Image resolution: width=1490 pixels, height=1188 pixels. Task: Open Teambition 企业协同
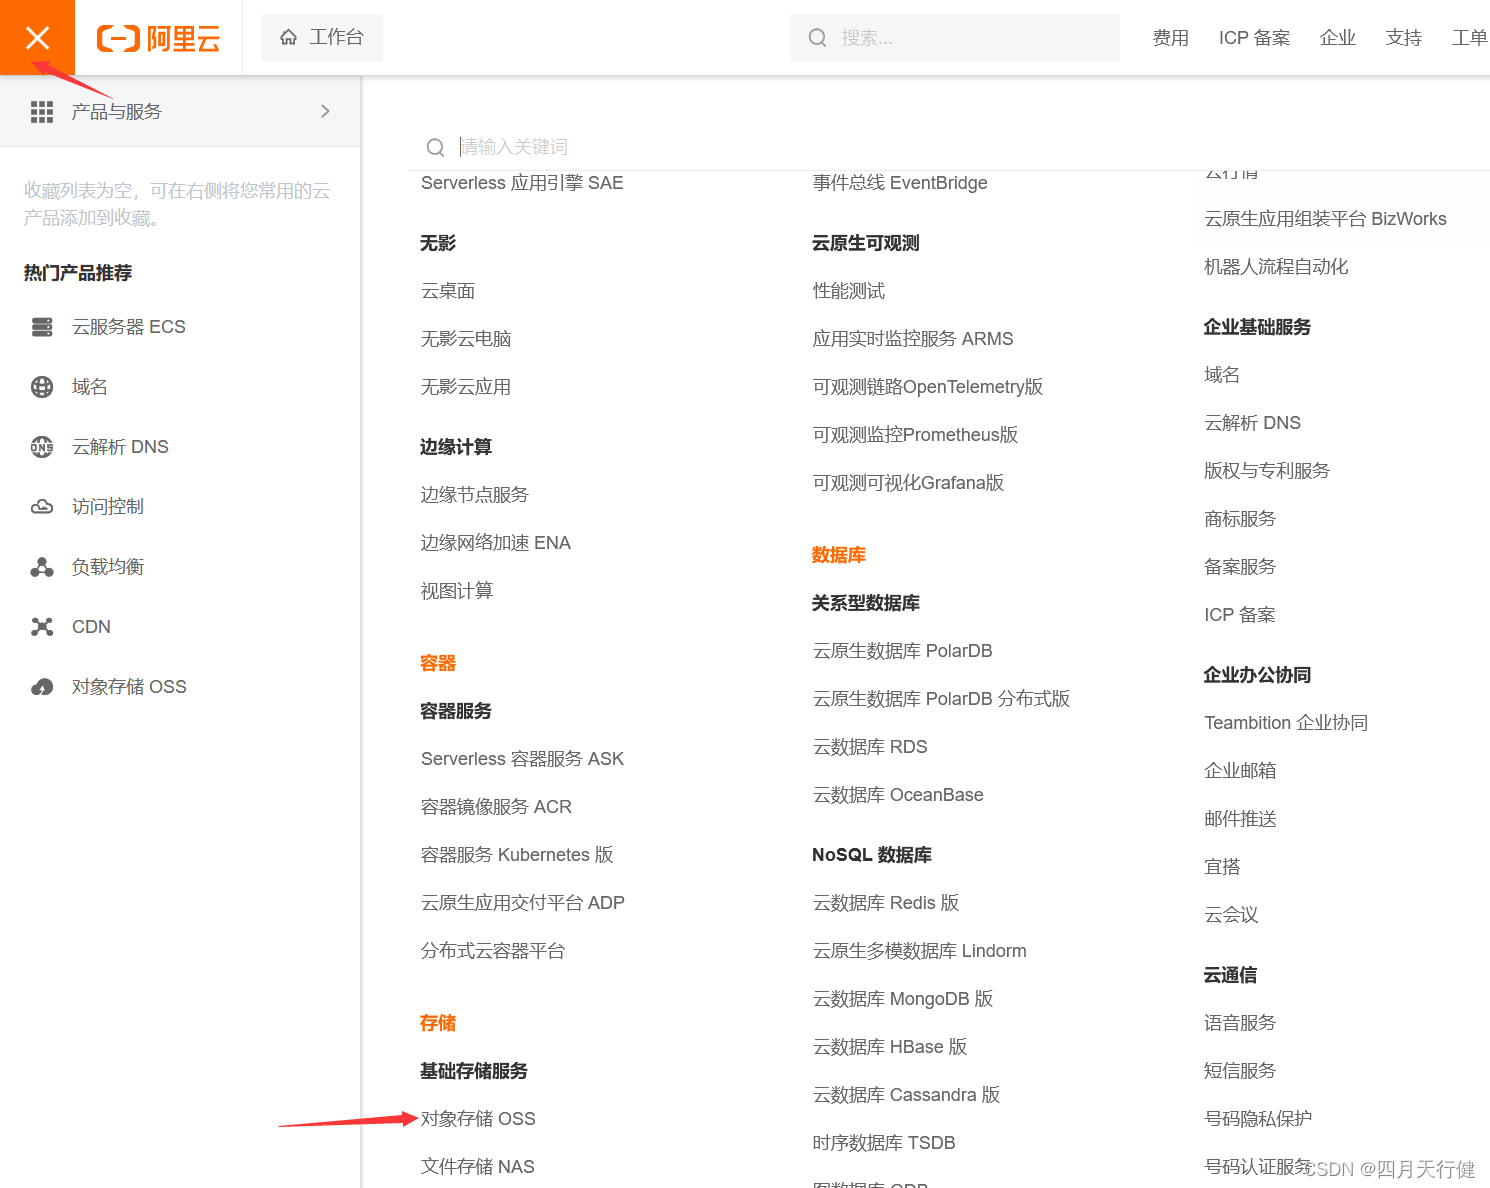tap(1286, 723)
